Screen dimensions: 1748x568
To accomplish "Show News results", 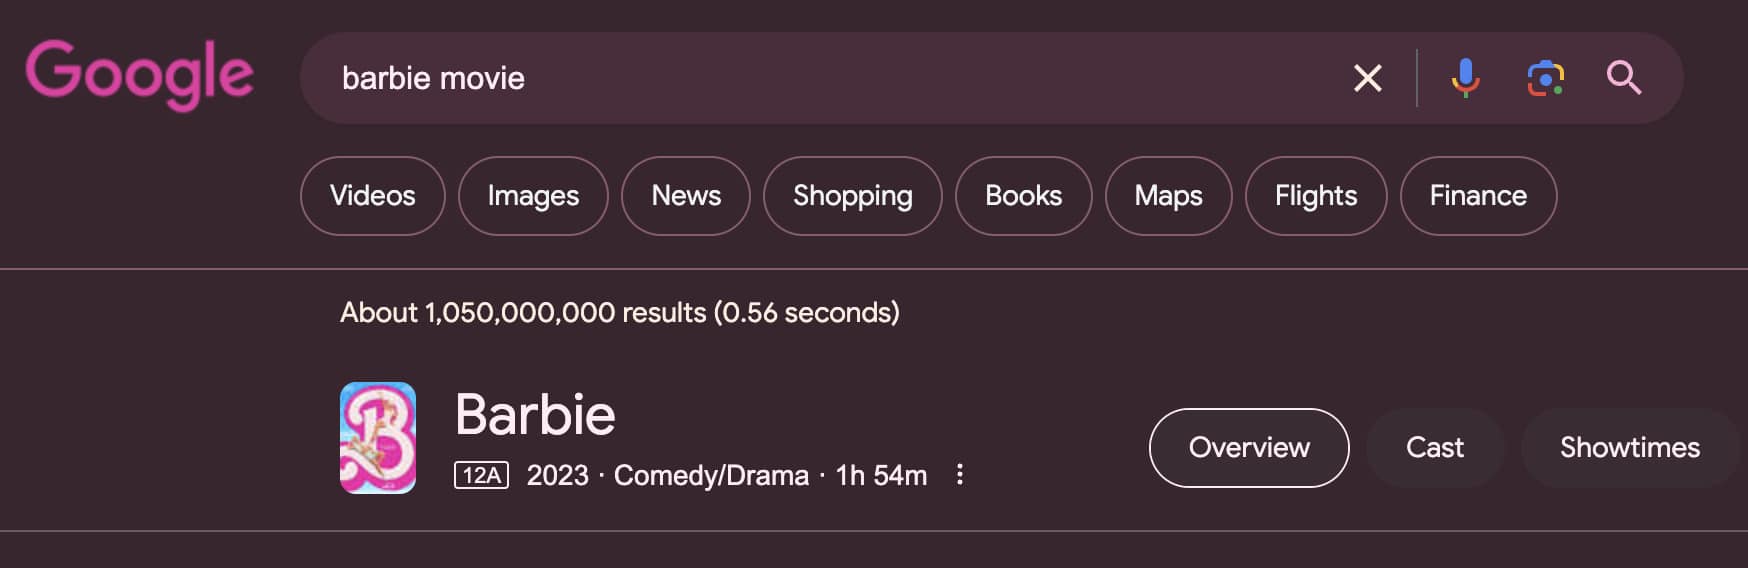I will click(686, 196).
